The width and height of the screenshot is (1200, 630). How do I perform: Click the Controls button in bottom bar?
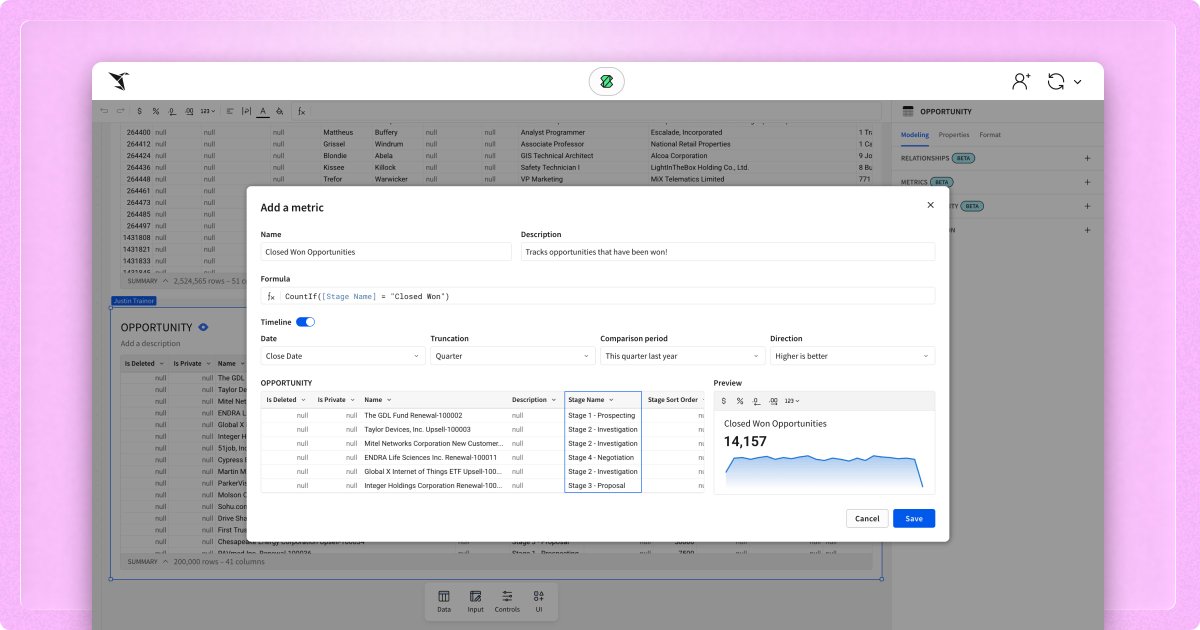point(507,601)
